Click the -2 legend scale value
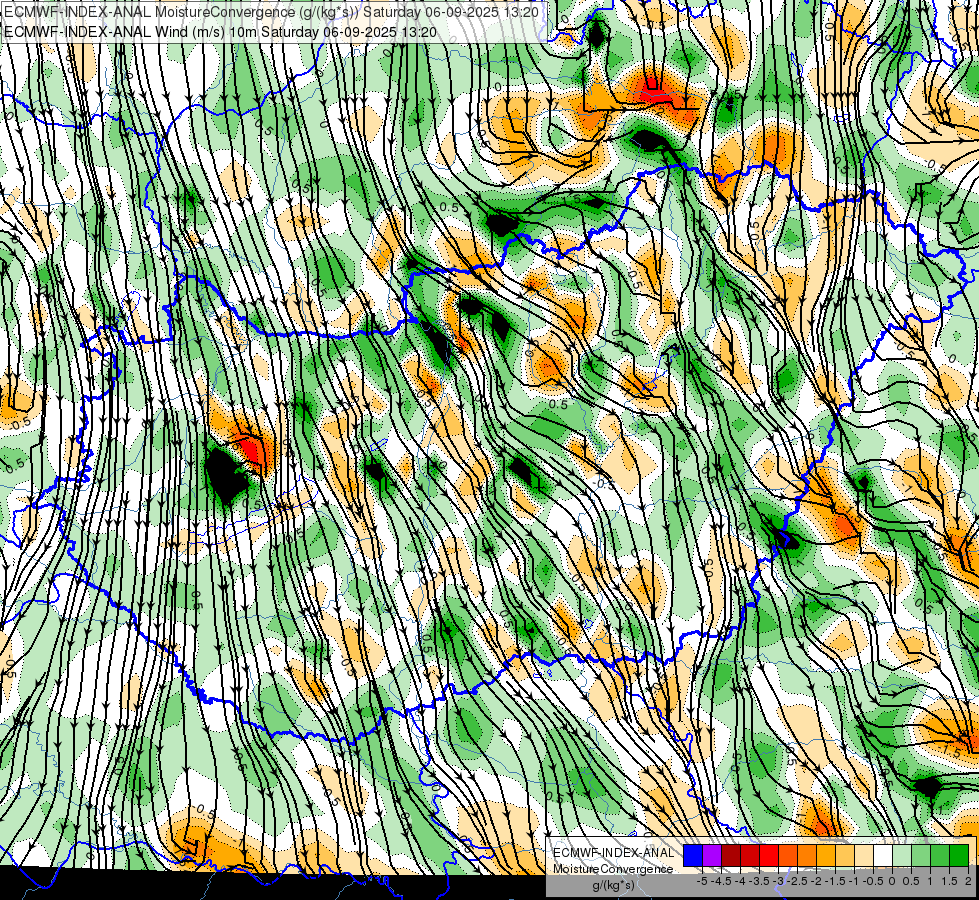The height and width of the screenshot is (900, 979). 816,881
